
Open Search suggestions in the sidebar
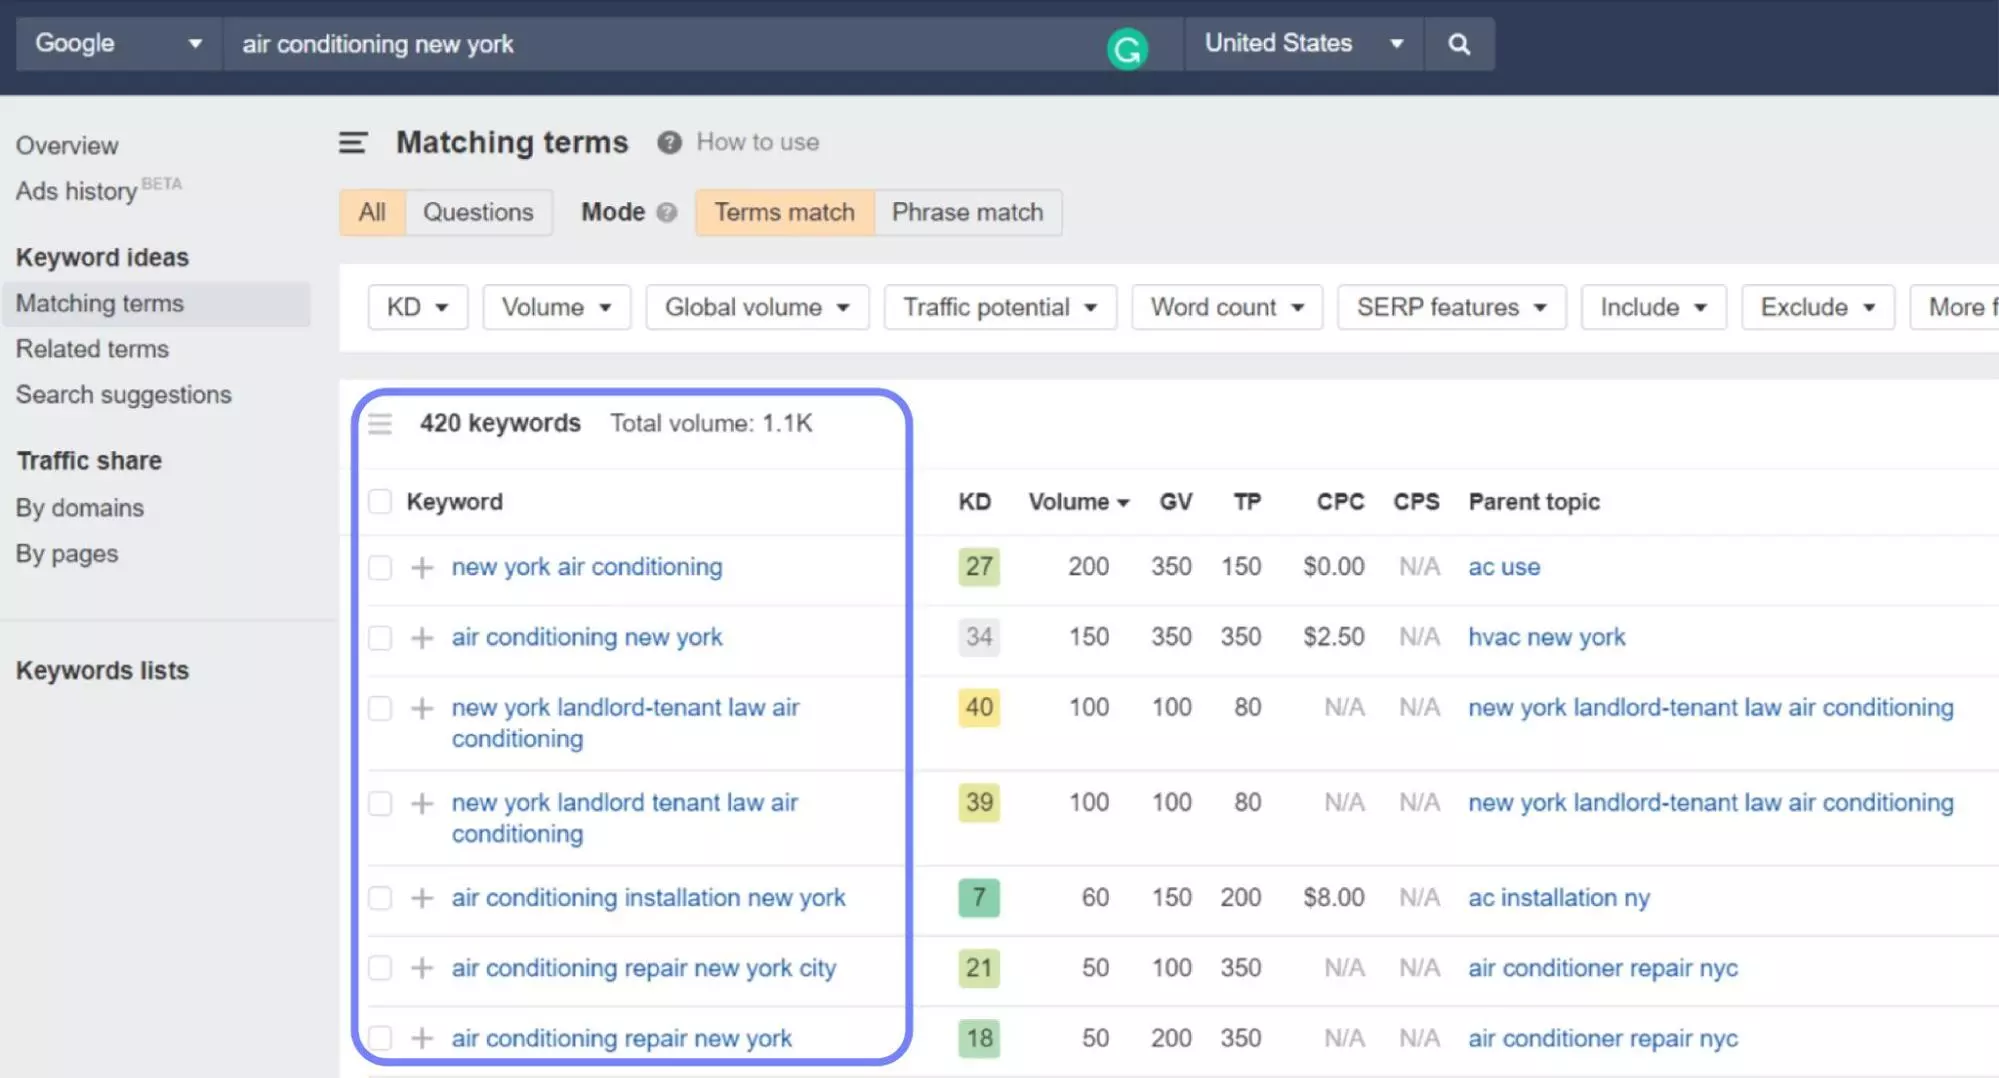(123, 395)
